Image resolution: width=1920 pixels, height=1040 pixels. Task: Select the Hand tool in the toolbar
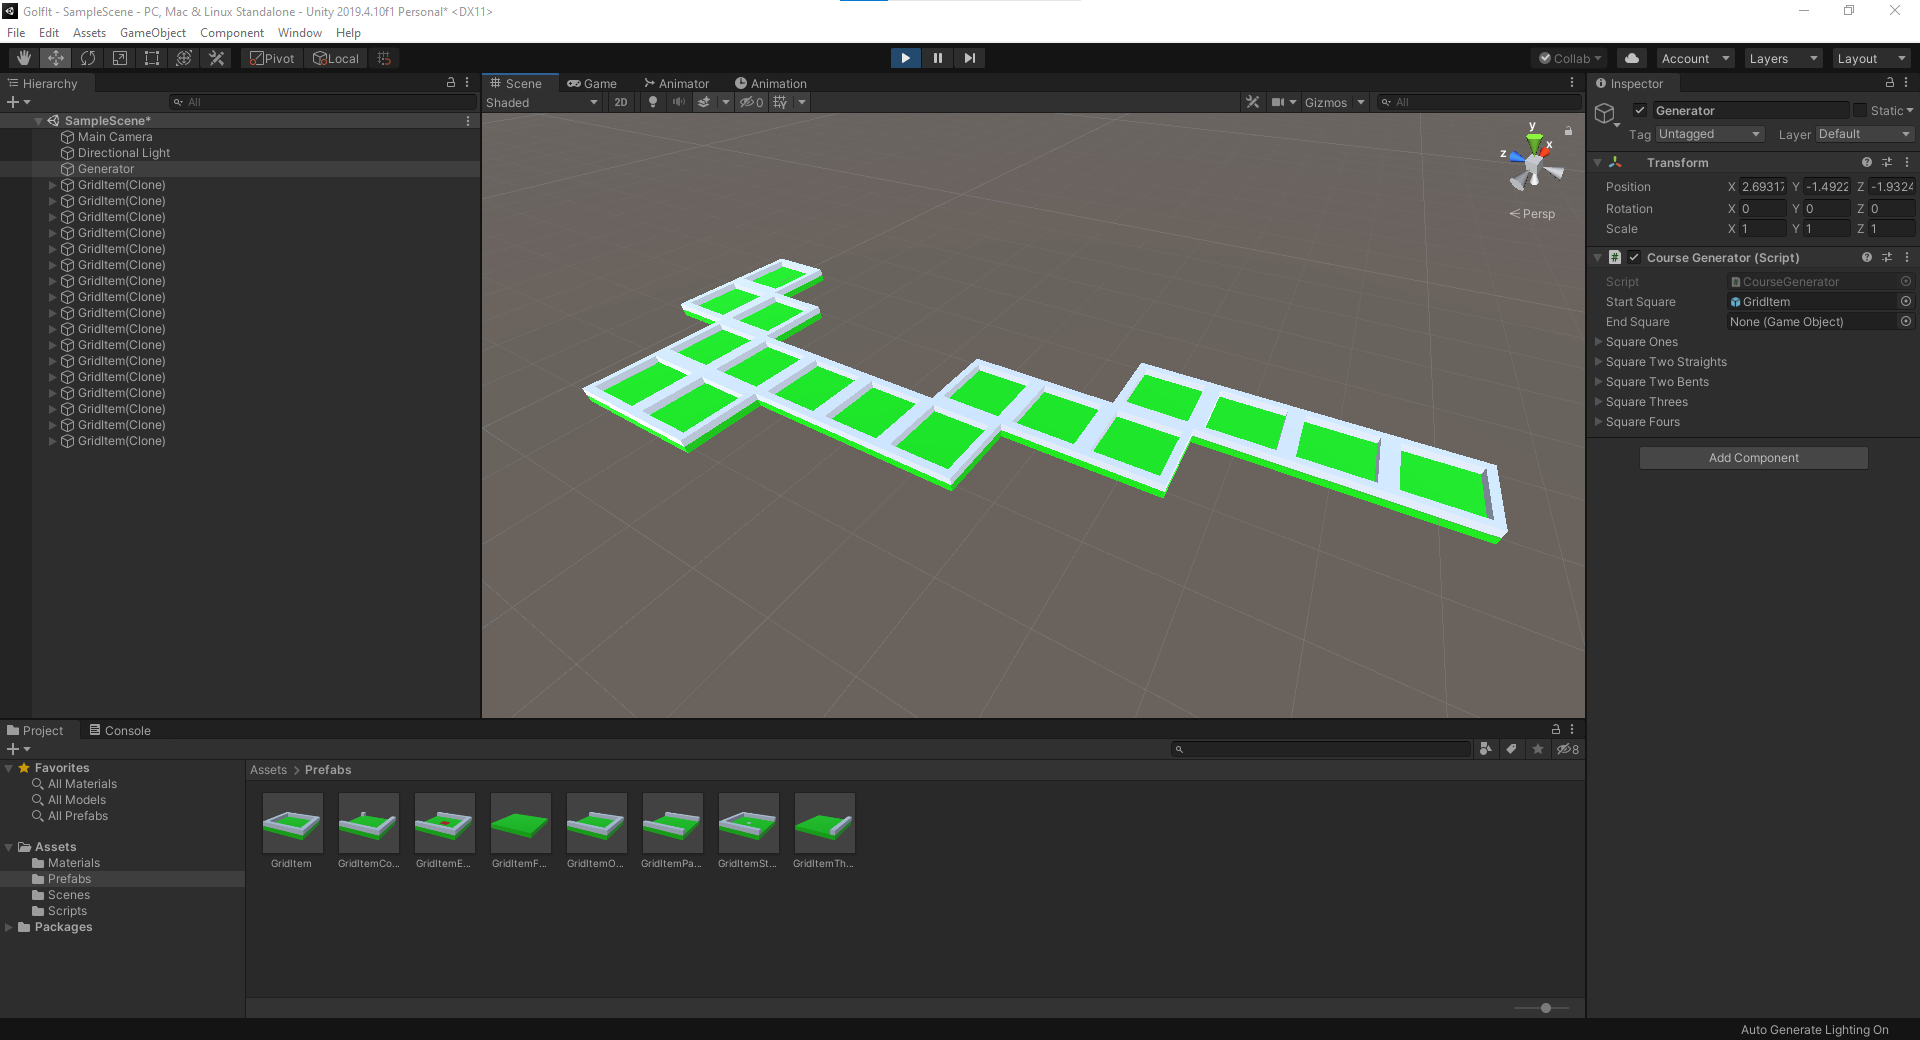pos(22,57)
